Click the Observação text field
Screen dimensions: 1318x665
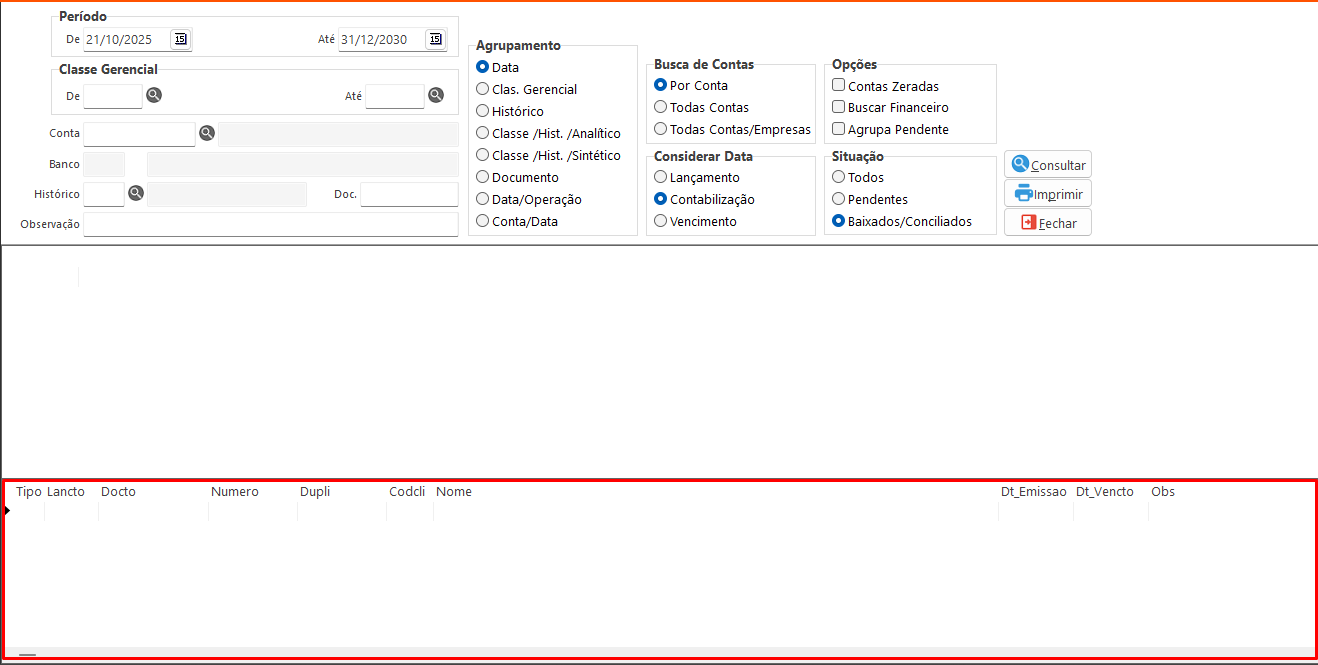[x=270, y=224]
